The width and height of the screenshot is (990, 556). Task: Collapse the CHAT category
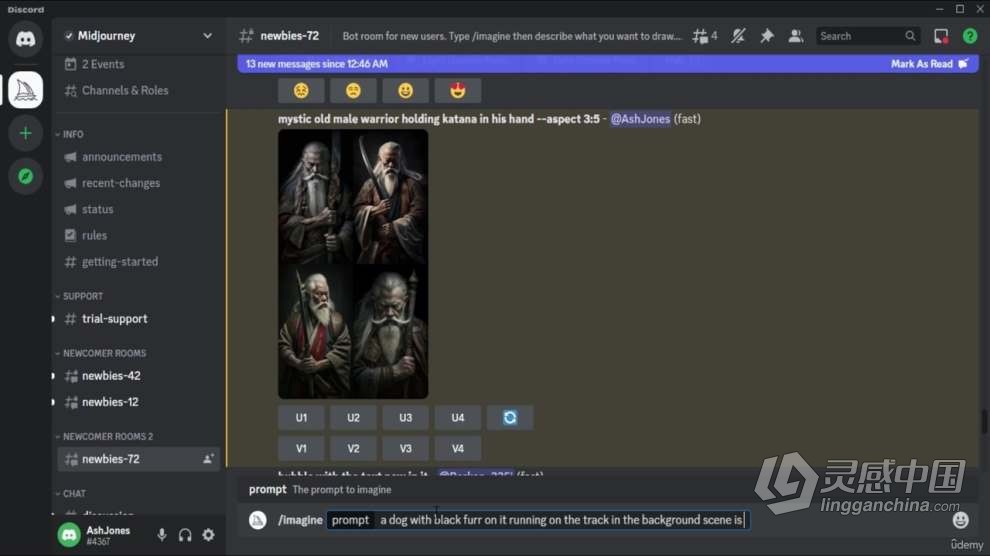[x=71, y=494]
